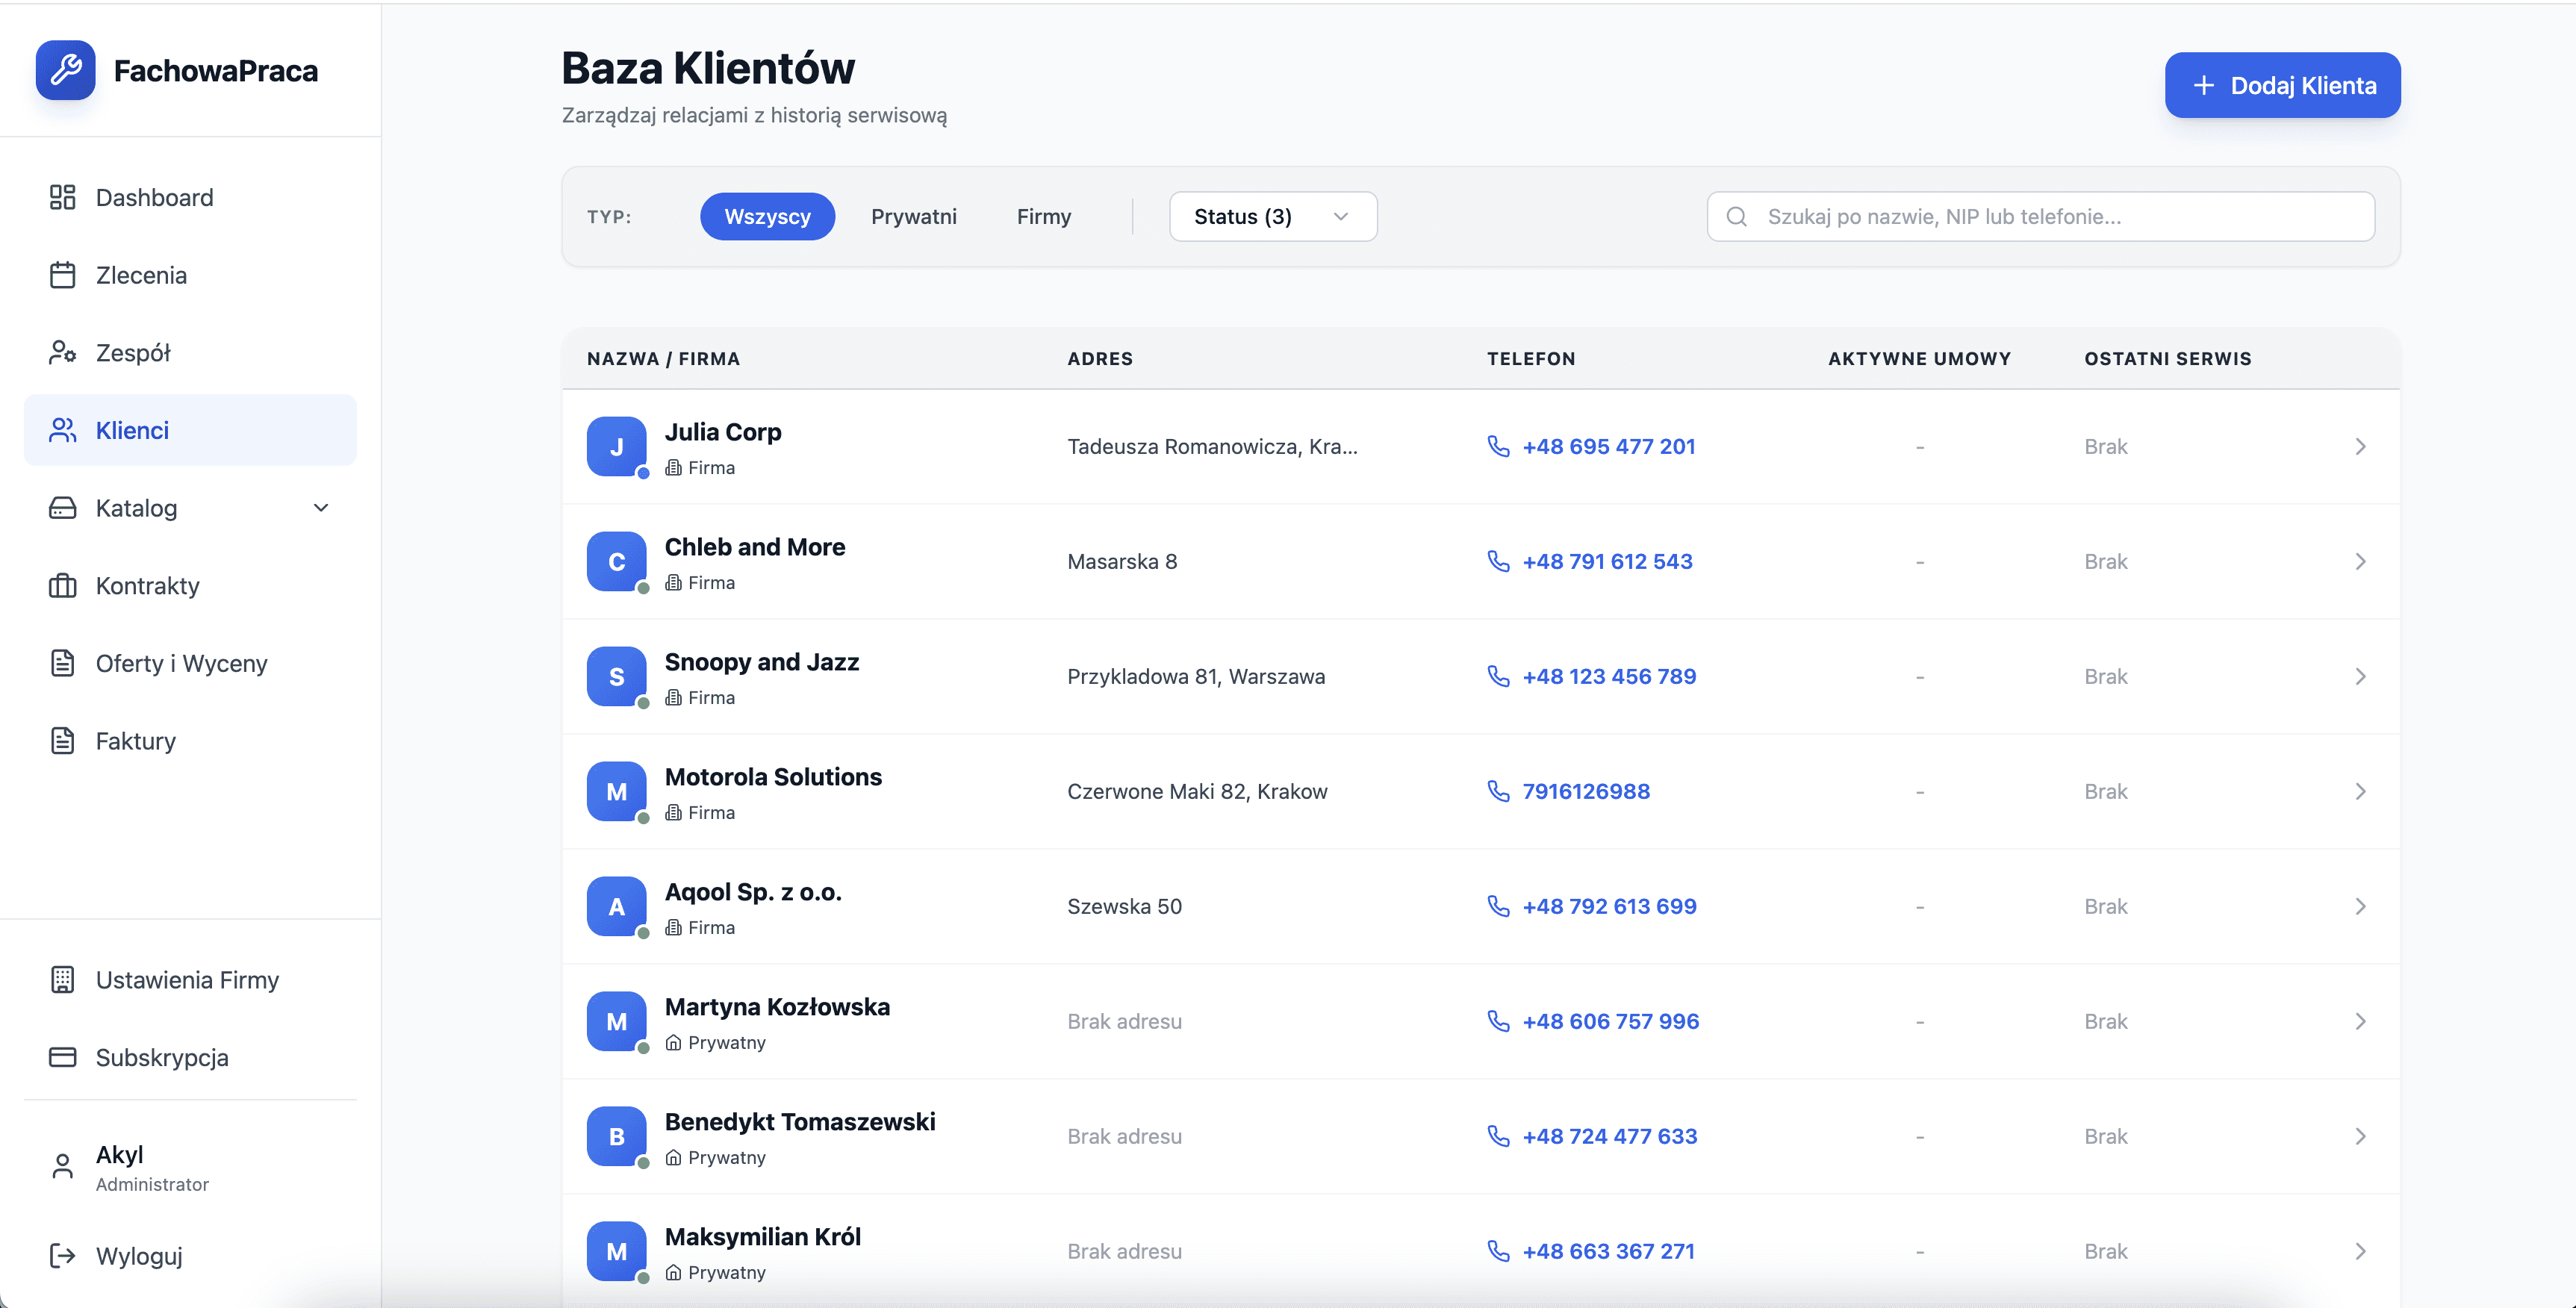The width and height of the screenshot is (2576, 1308).
Task: Call Chleb and More phone number link
Action: click(x=1606, y=561)
